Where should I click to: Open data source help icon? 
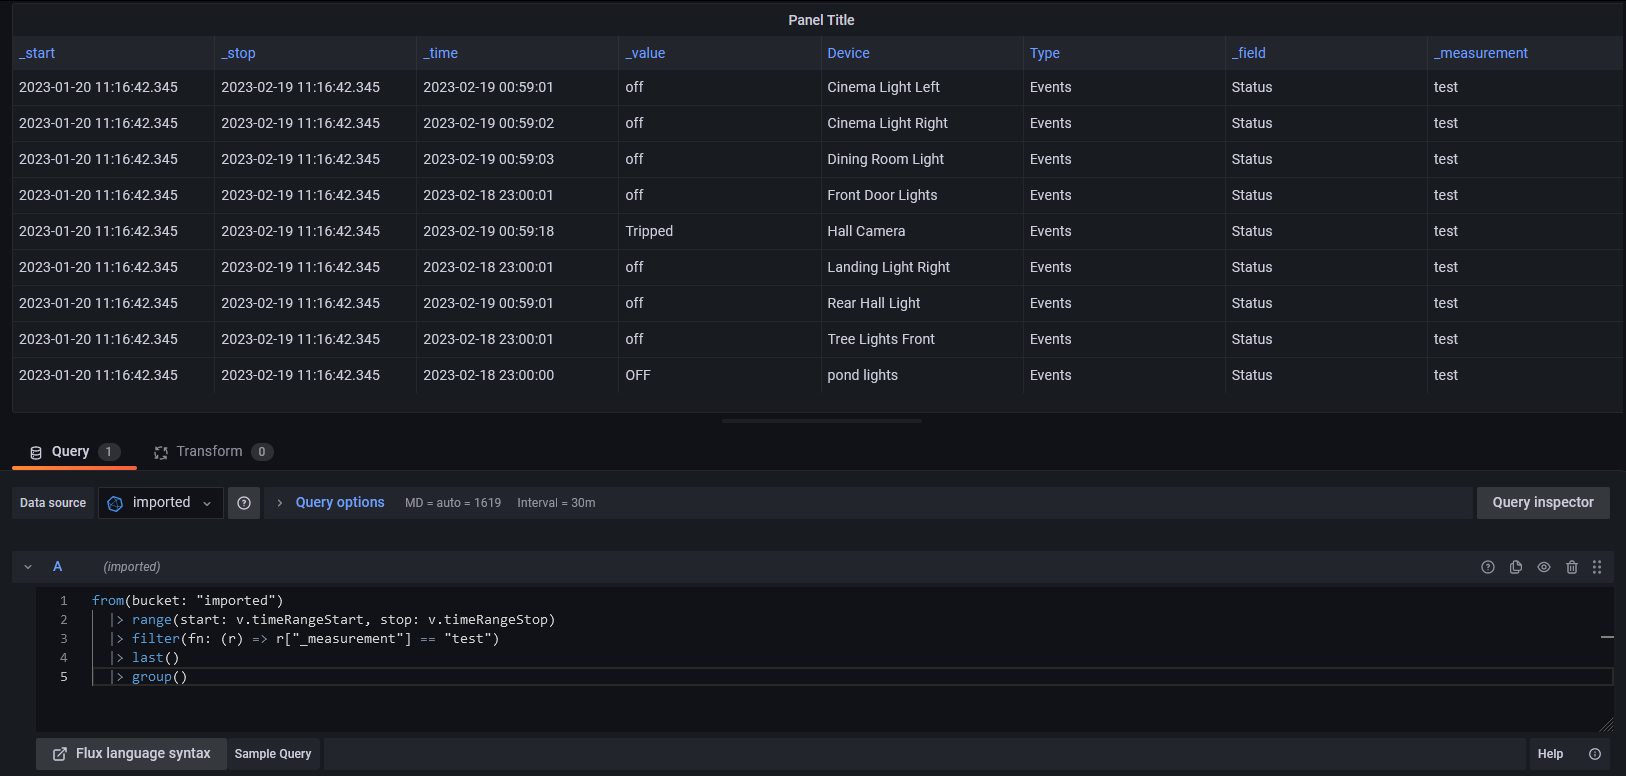[244, 503]
